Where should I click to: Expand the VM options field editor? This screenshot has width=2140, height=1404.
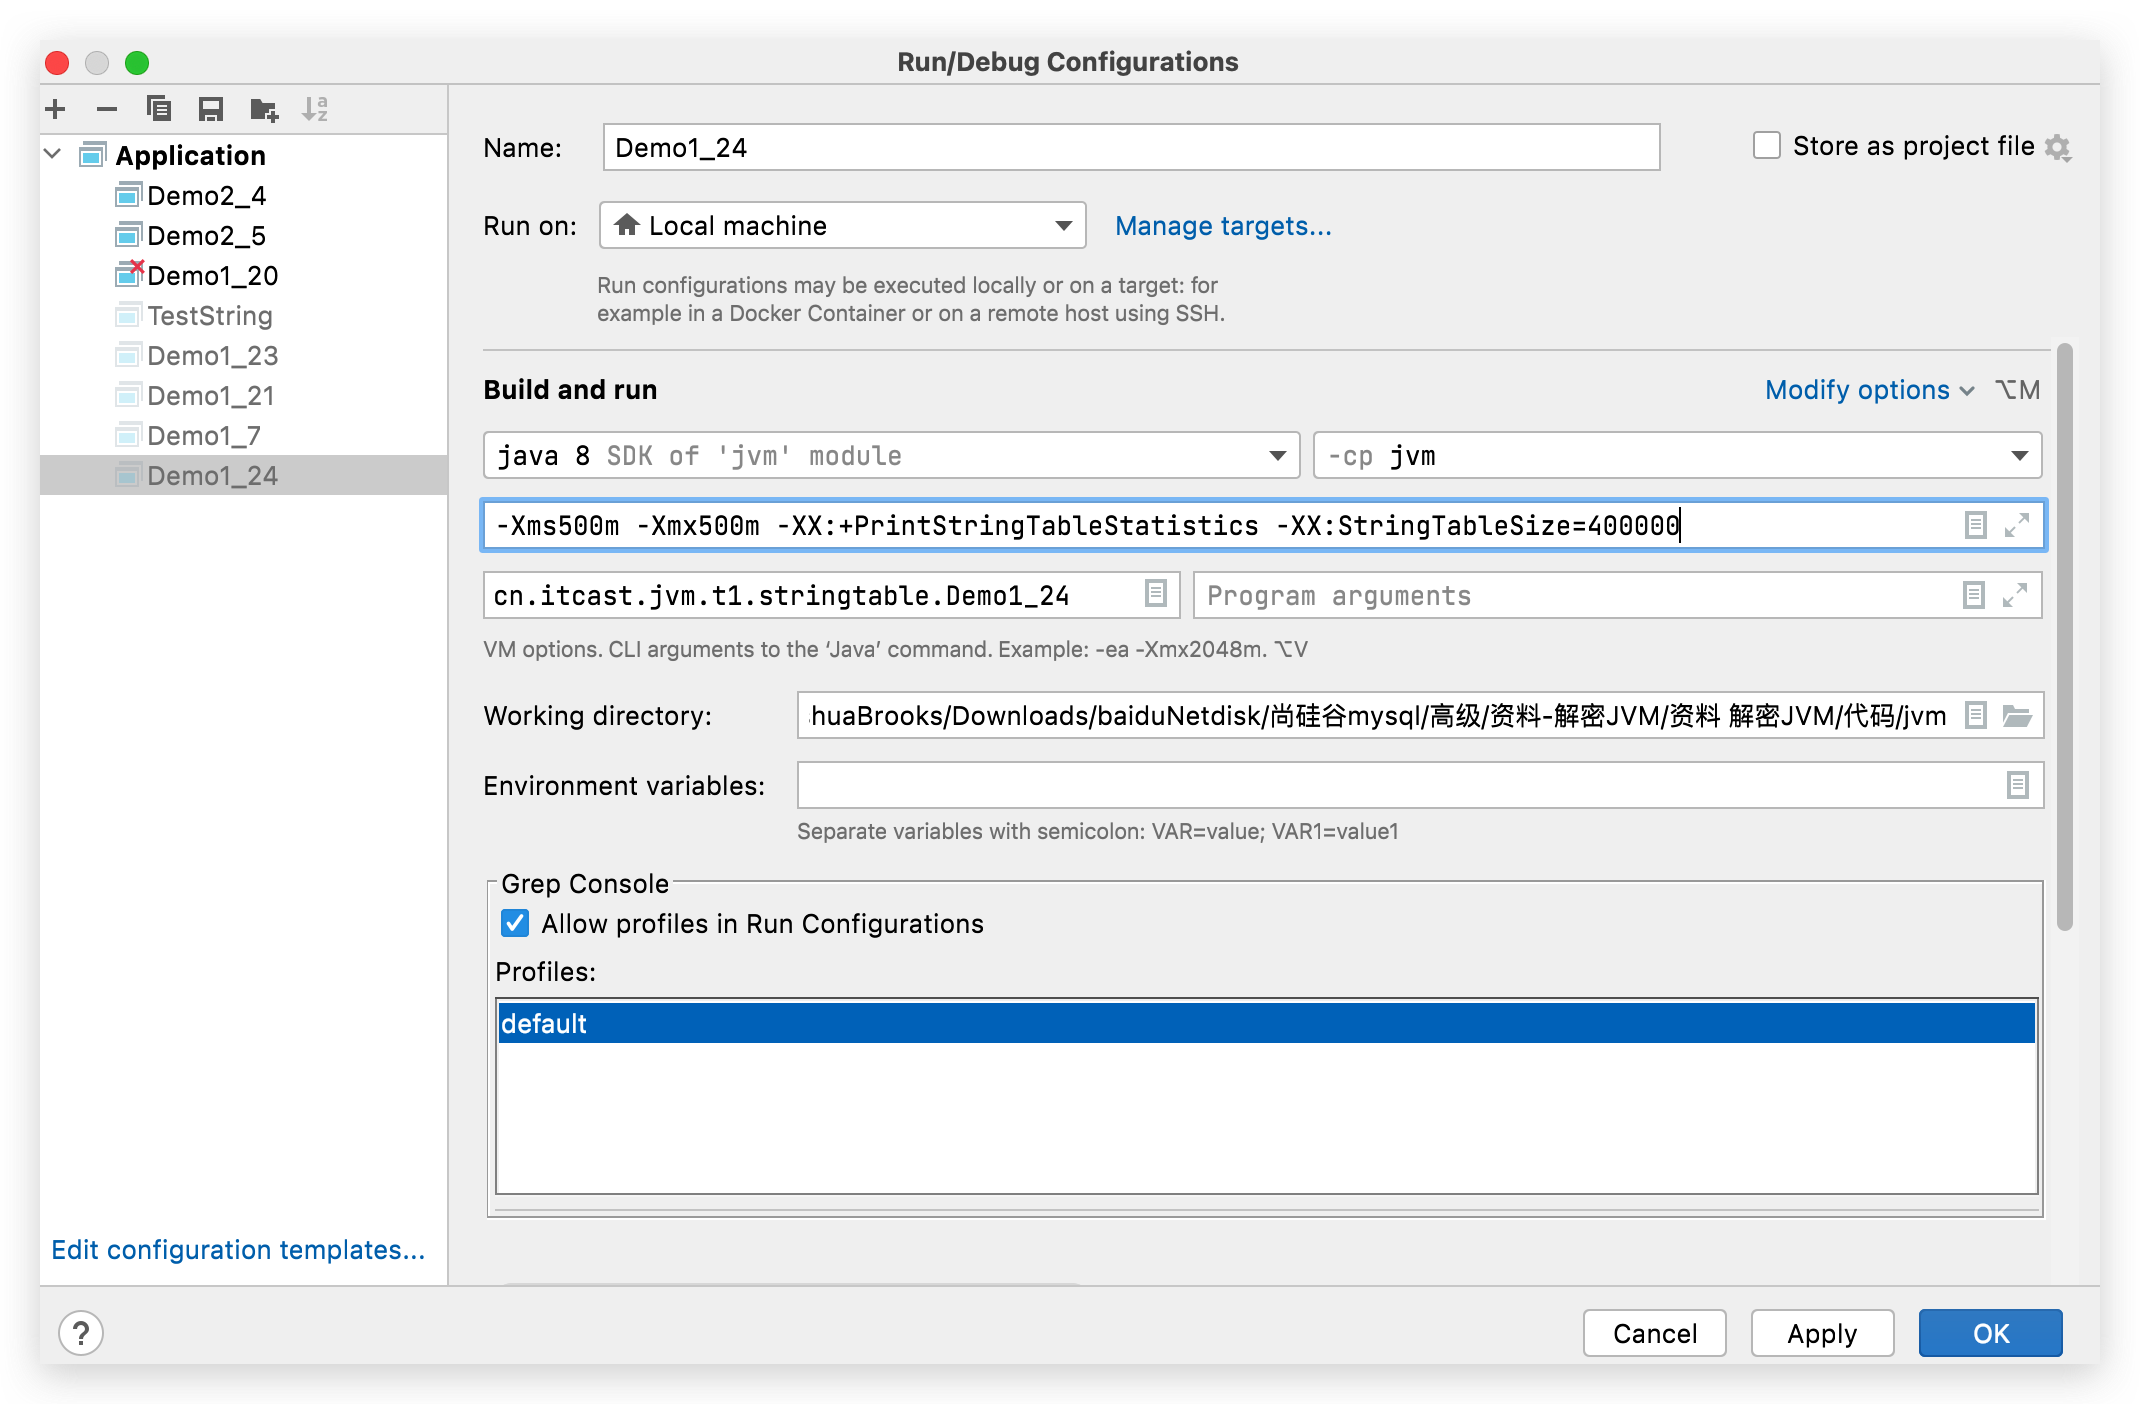(2017, 525)
